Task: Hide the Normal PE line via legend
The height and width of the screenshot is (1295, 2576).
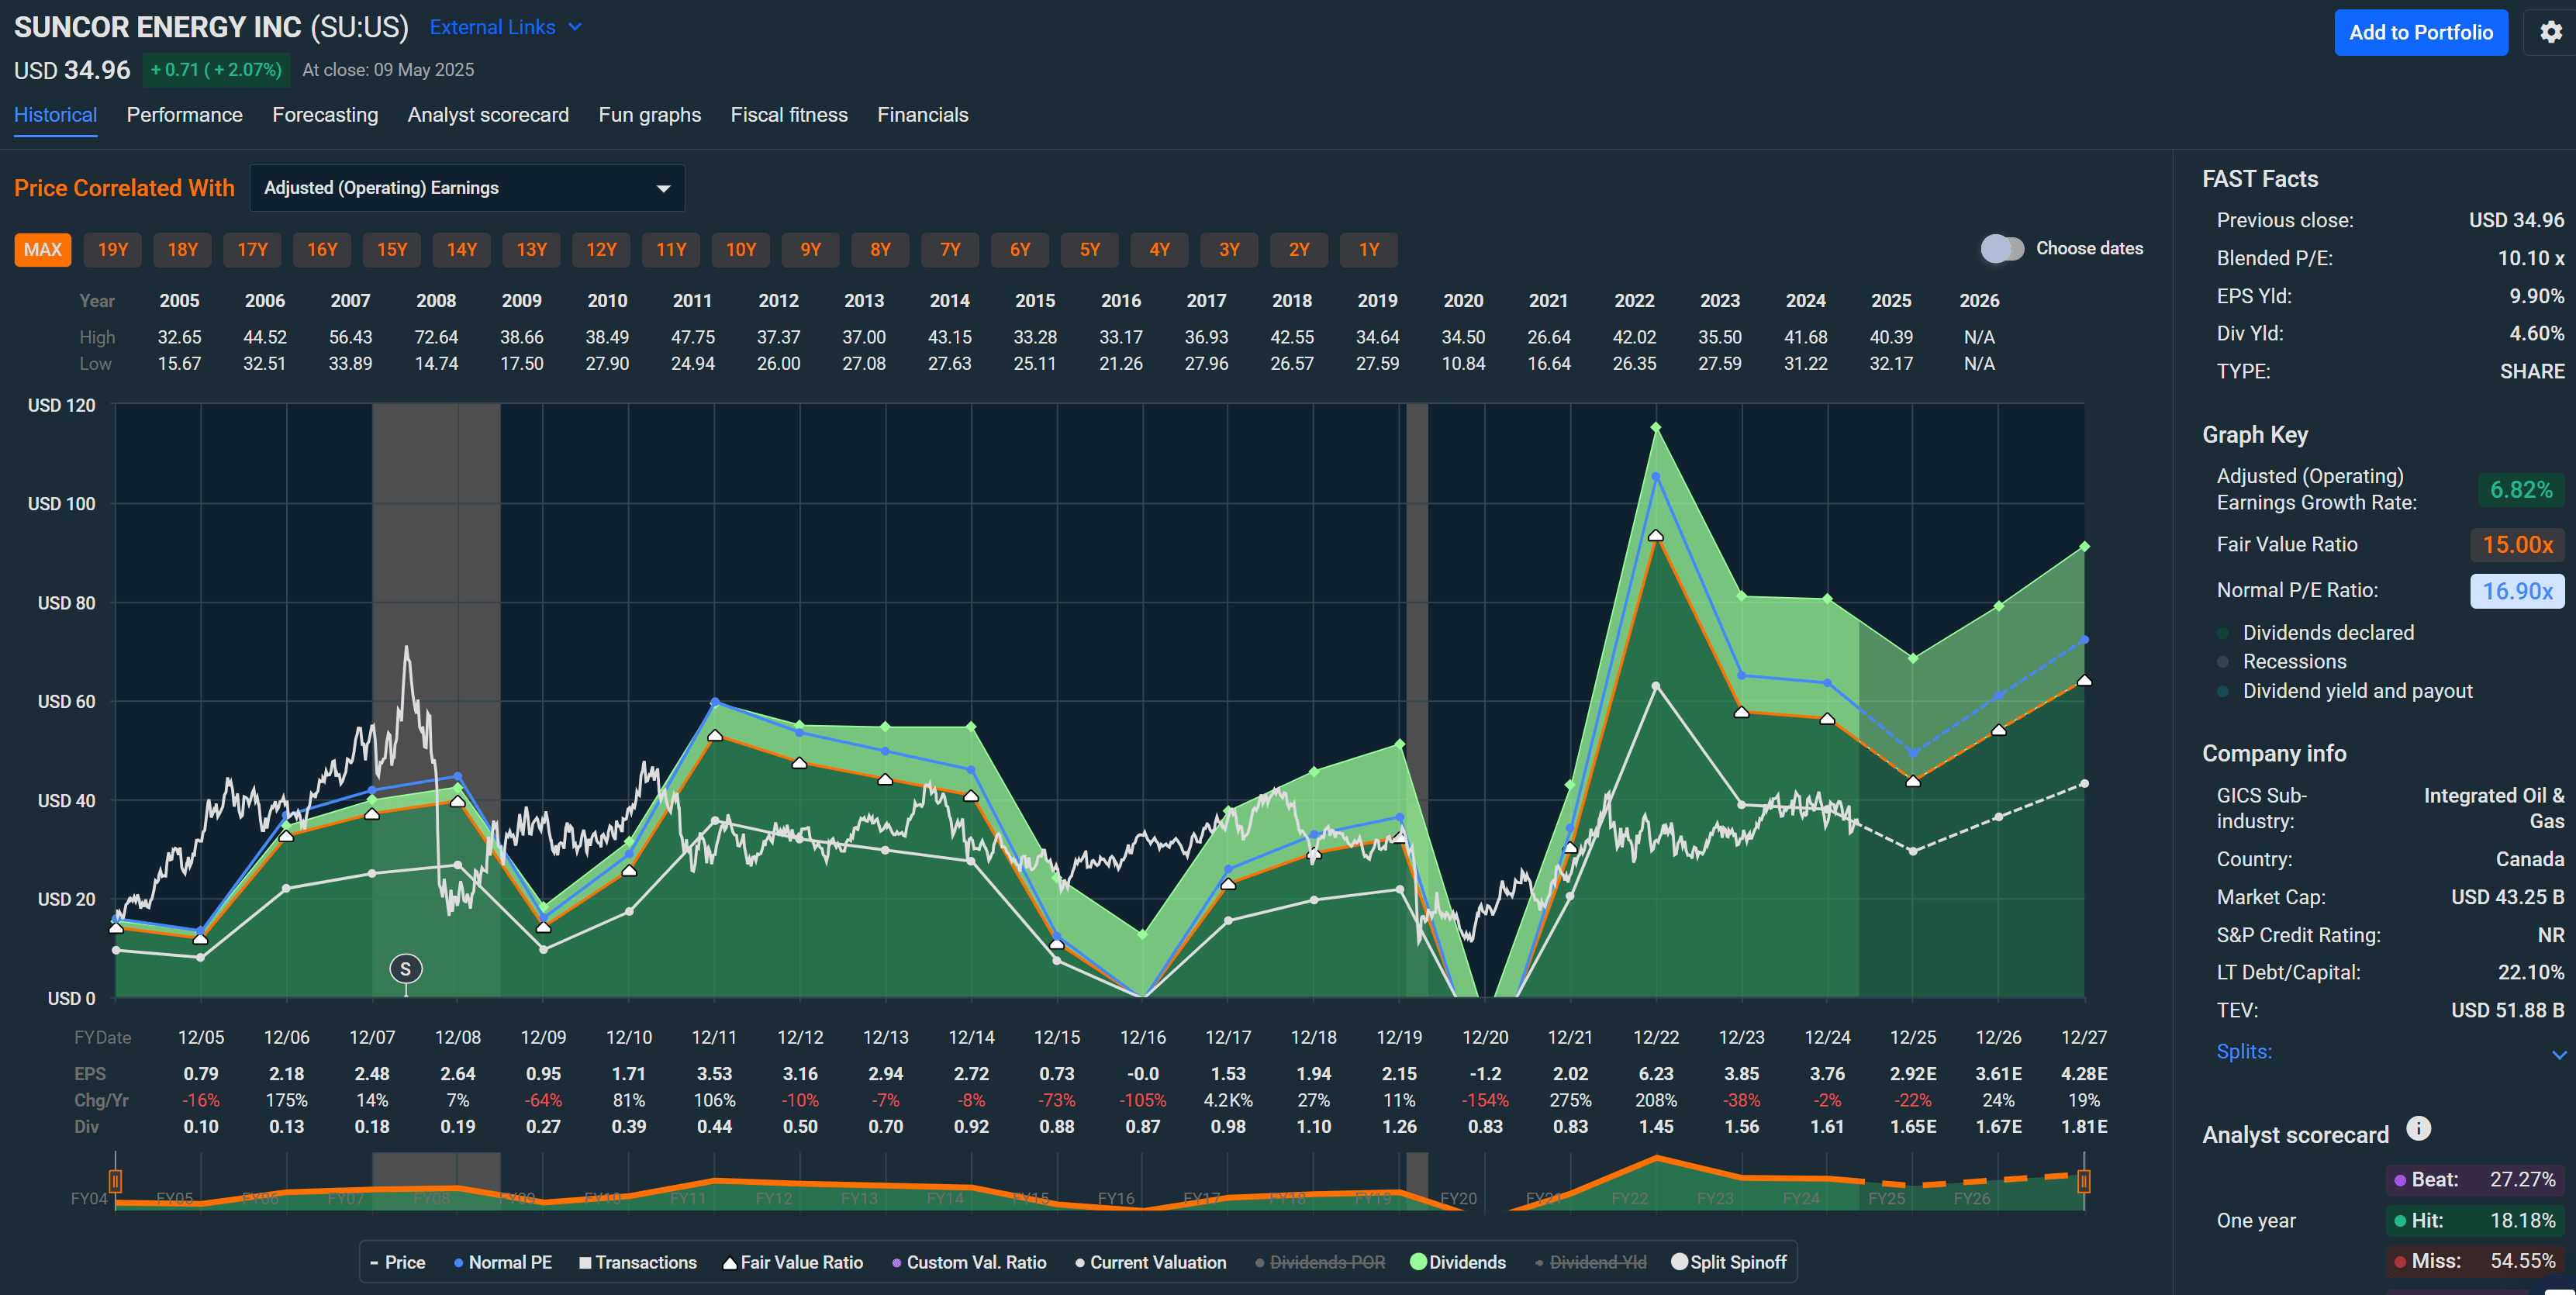Action: coord(503,1262)
